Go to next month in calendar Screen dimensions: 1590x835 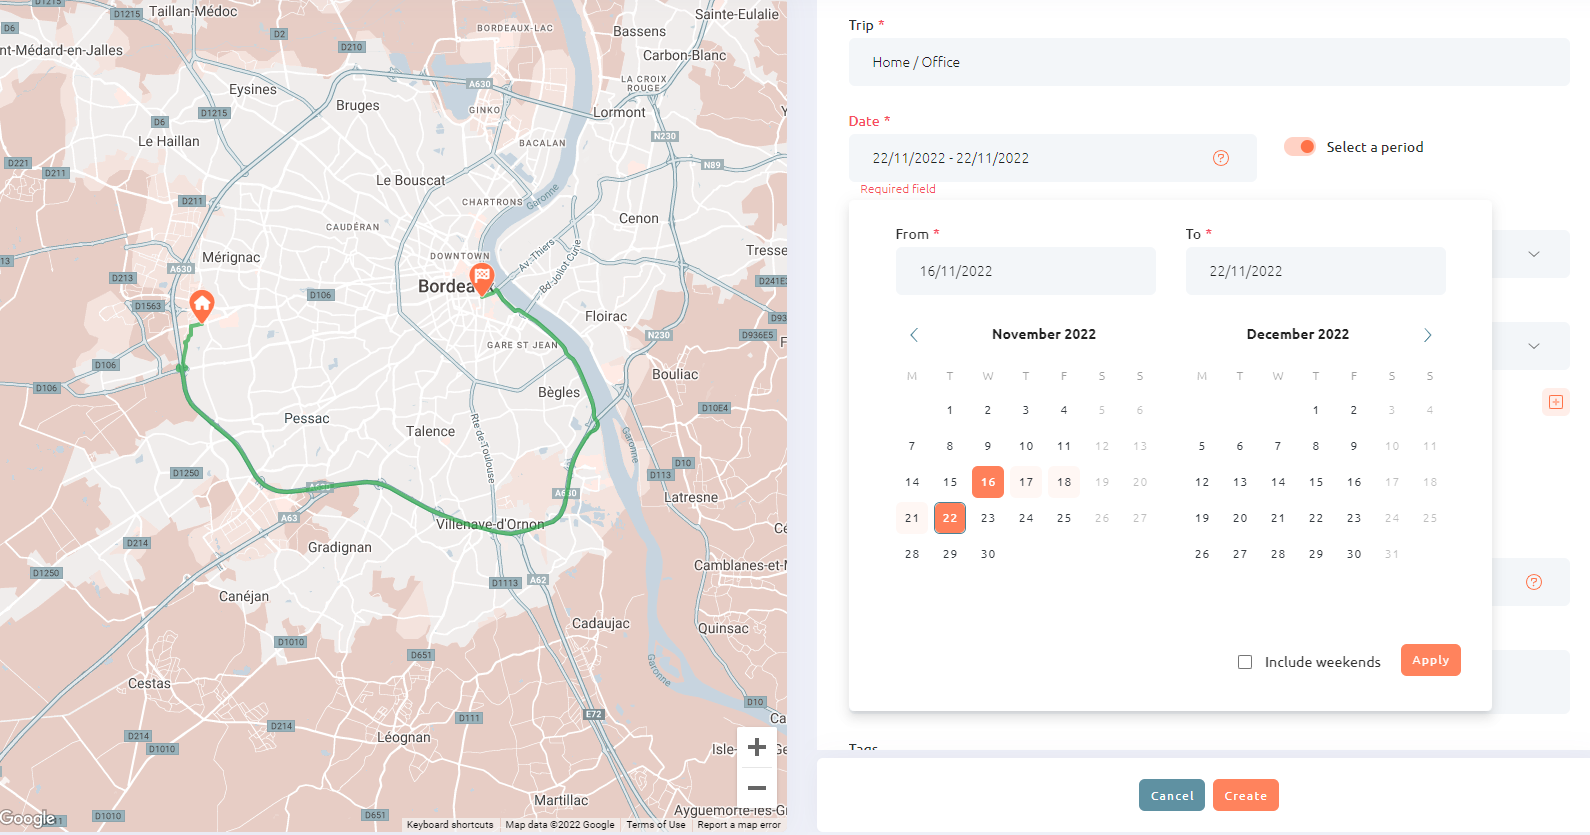click(x=1428, y=335)
